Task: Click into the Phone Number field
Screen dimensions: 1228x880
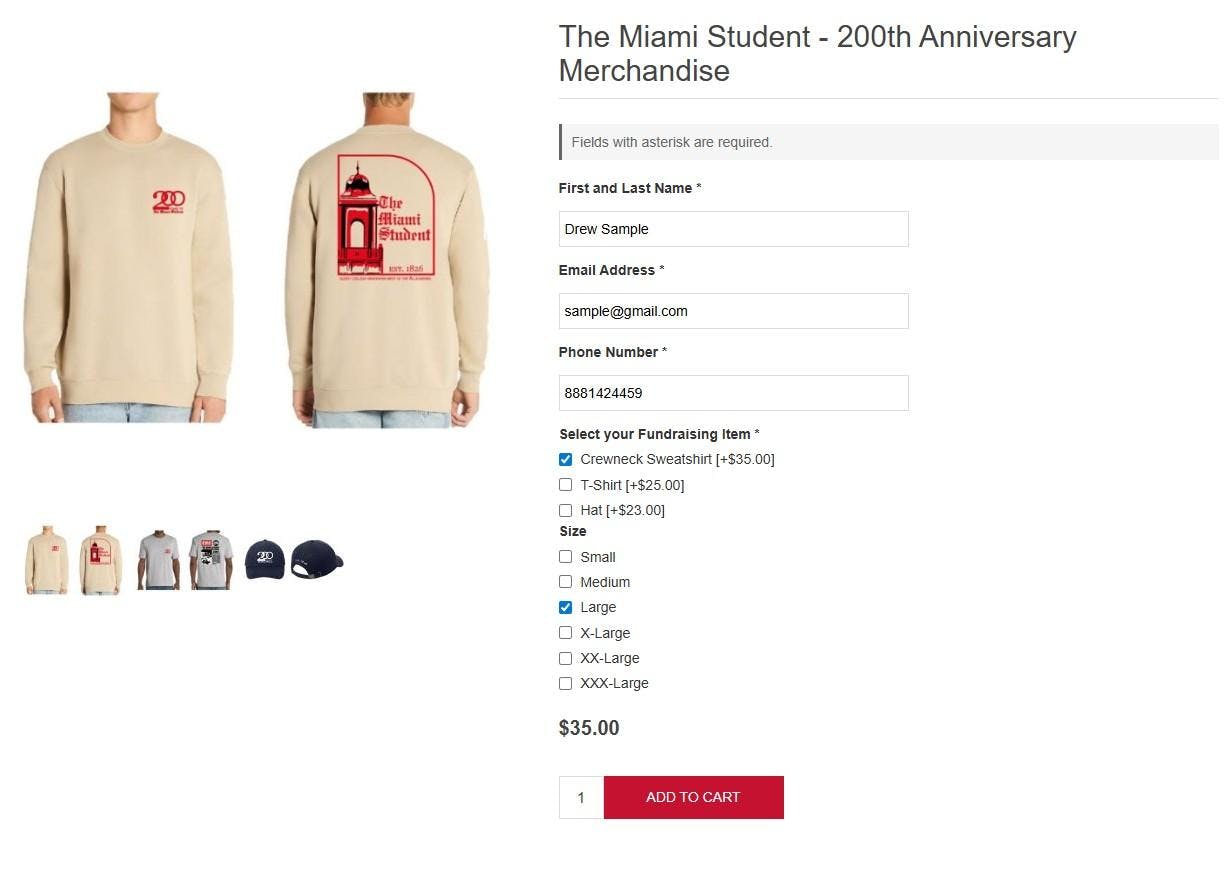Action: pos(733,393)
